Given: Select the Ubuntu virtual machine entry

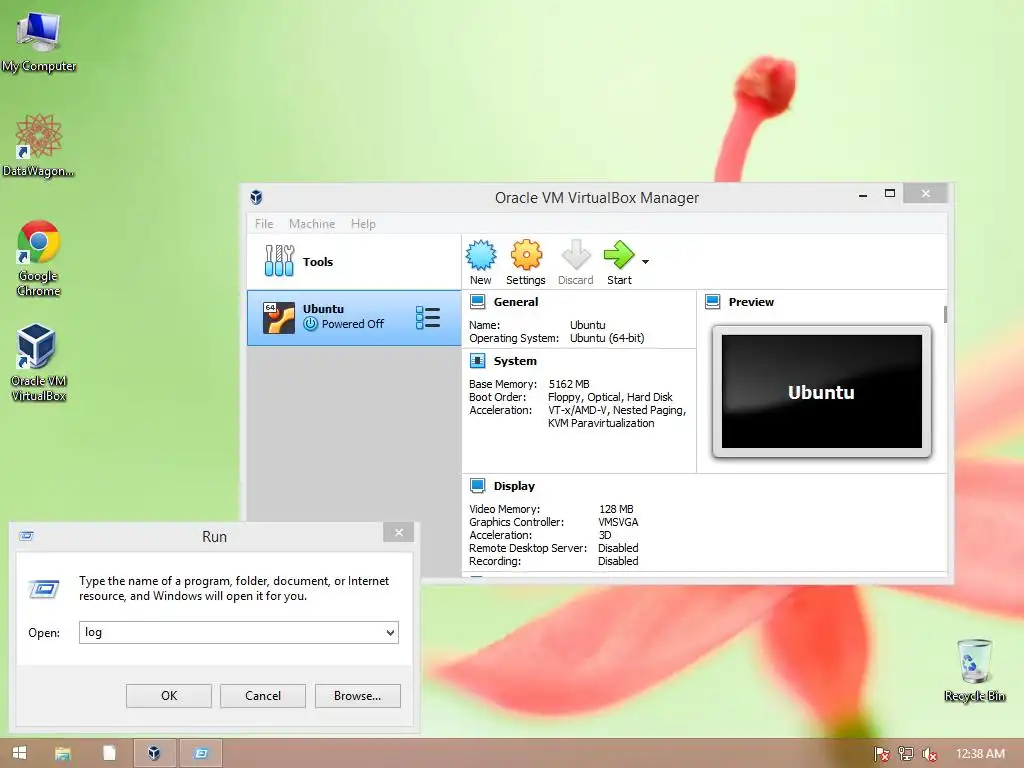Looking at the screenshot, I should pyautogui.click(x=354, y=317).
